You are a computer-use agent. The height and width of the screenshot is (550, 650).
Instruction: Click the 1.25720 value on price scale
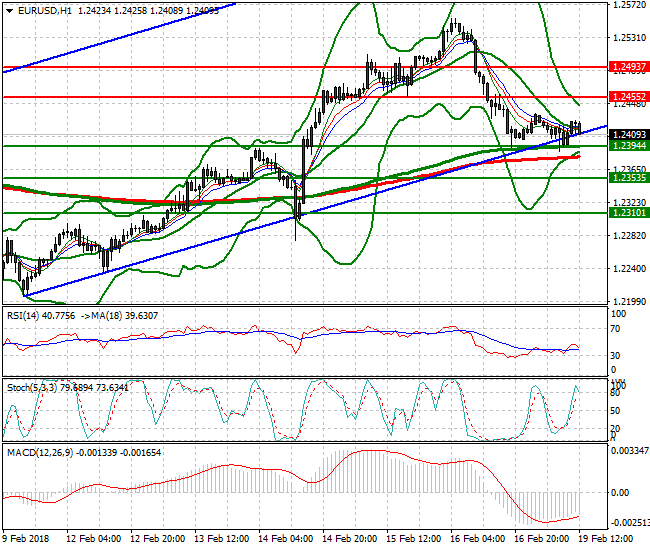(x=628, y=6)
